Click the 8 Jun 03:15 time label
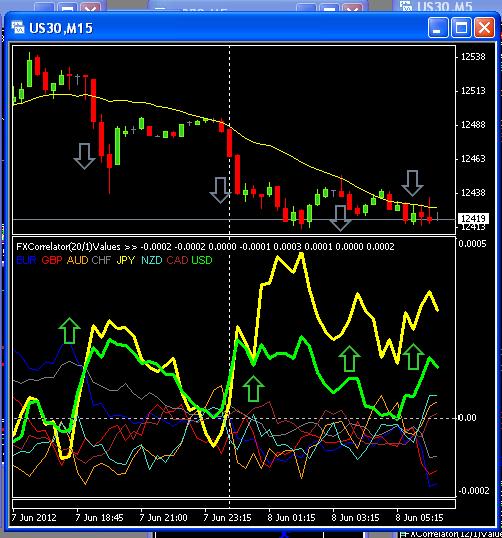This screenshot has height=538, width=502. click(355, 517)
